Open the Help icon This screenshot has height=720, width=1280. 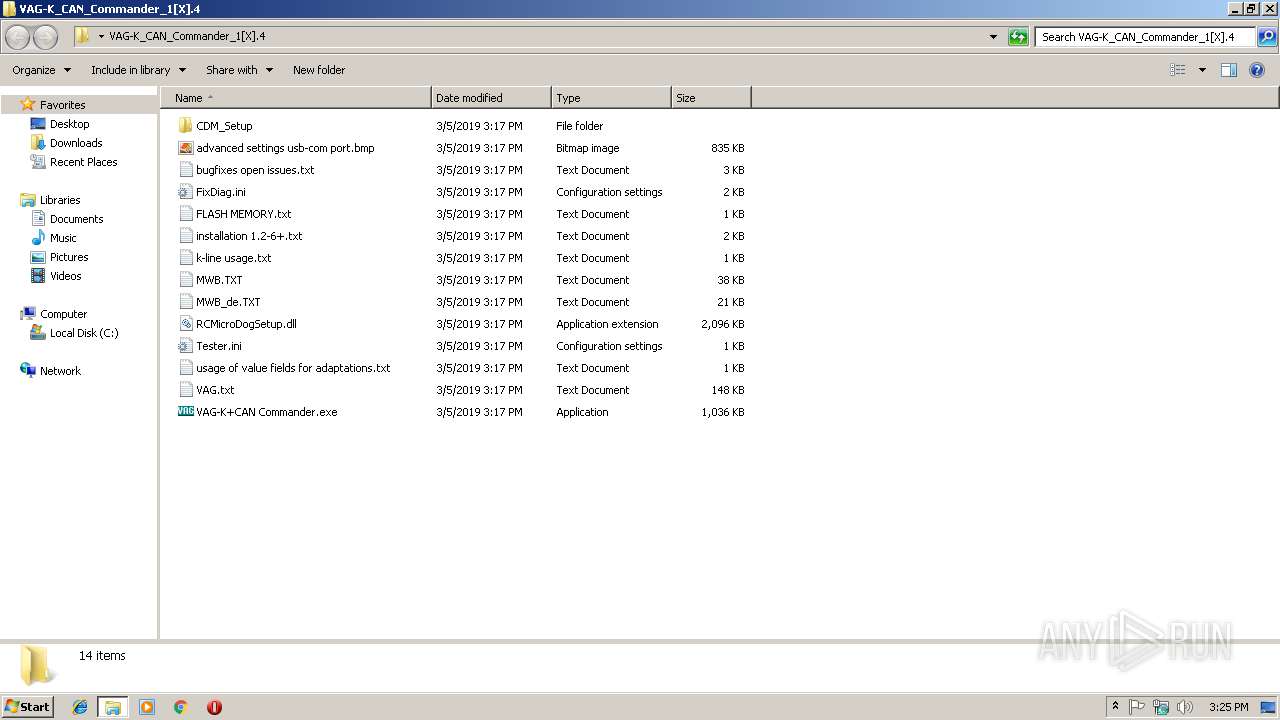1257,70
